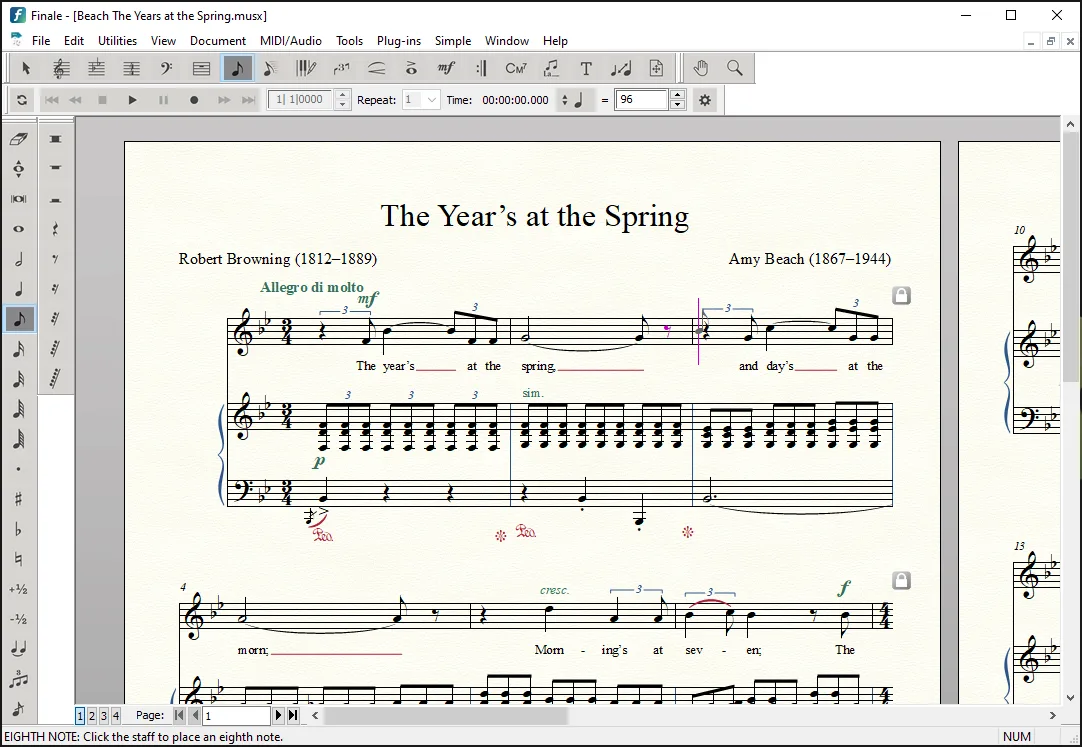Select the Hand Grabber tool
This screenshot has width=1082, height=747.
pyautogui.click(x=700, y=68)
